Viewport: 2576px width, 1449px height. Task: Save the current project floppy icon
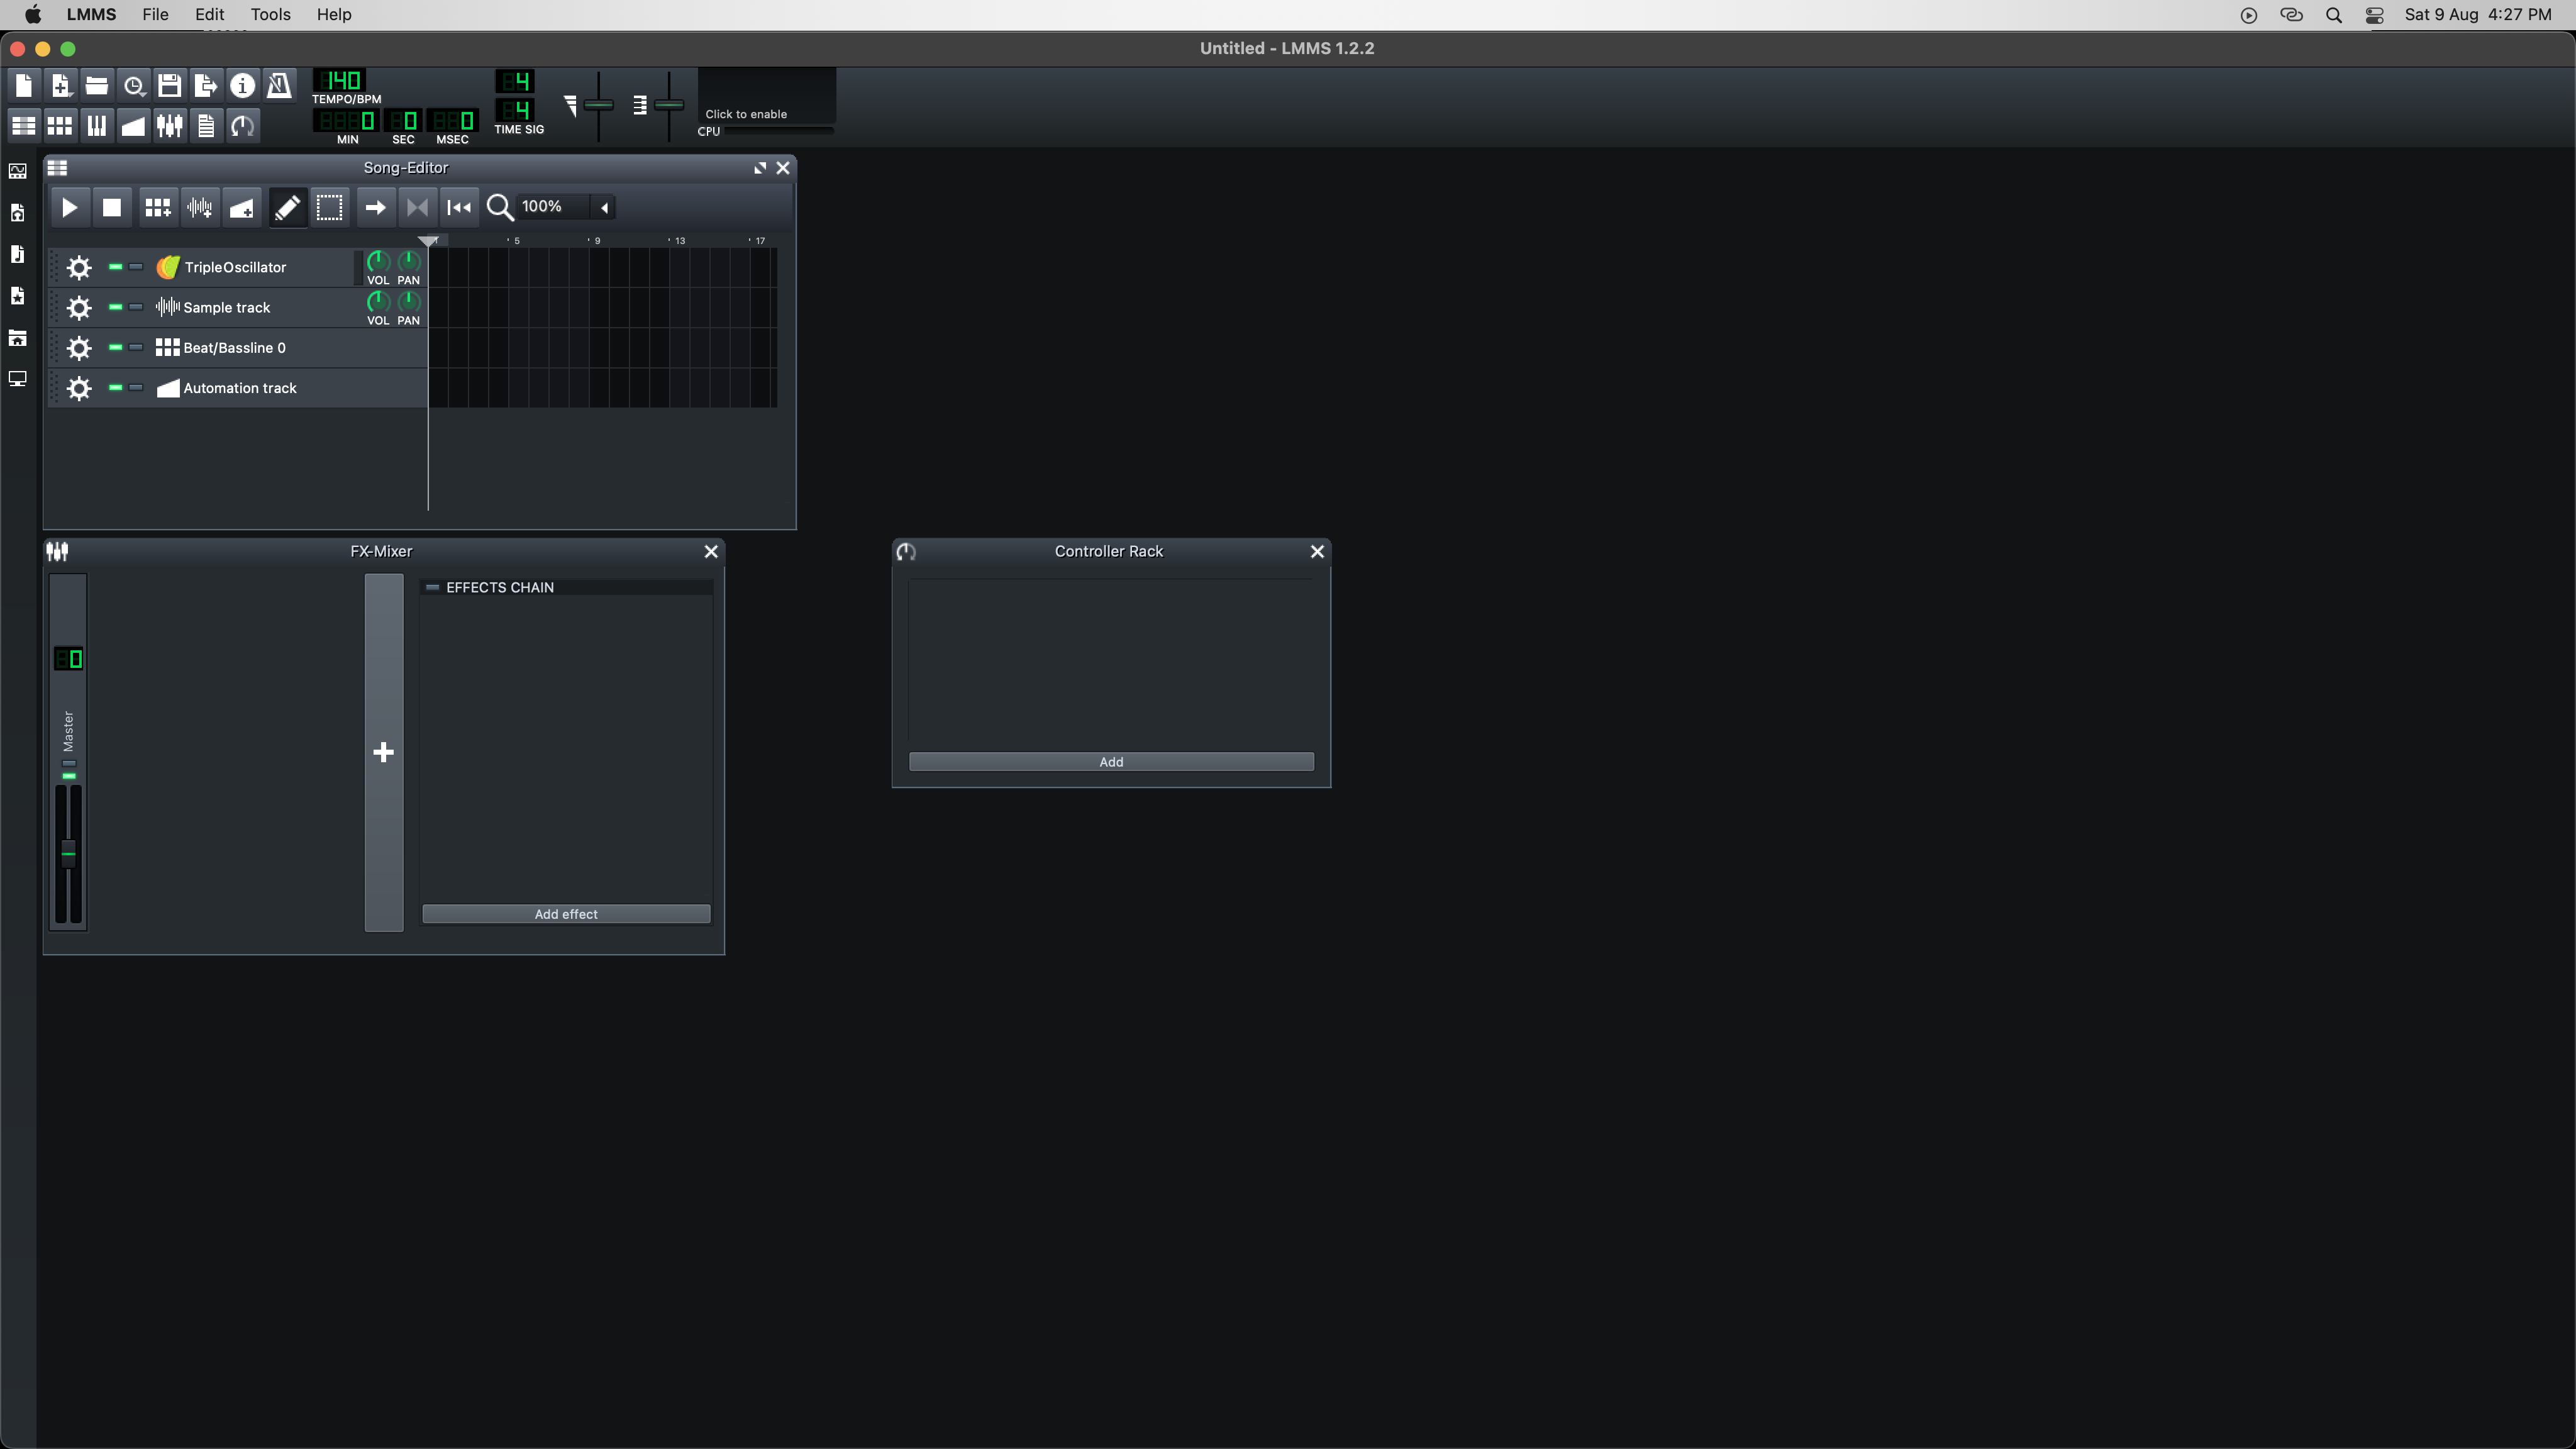pos(170,85)
